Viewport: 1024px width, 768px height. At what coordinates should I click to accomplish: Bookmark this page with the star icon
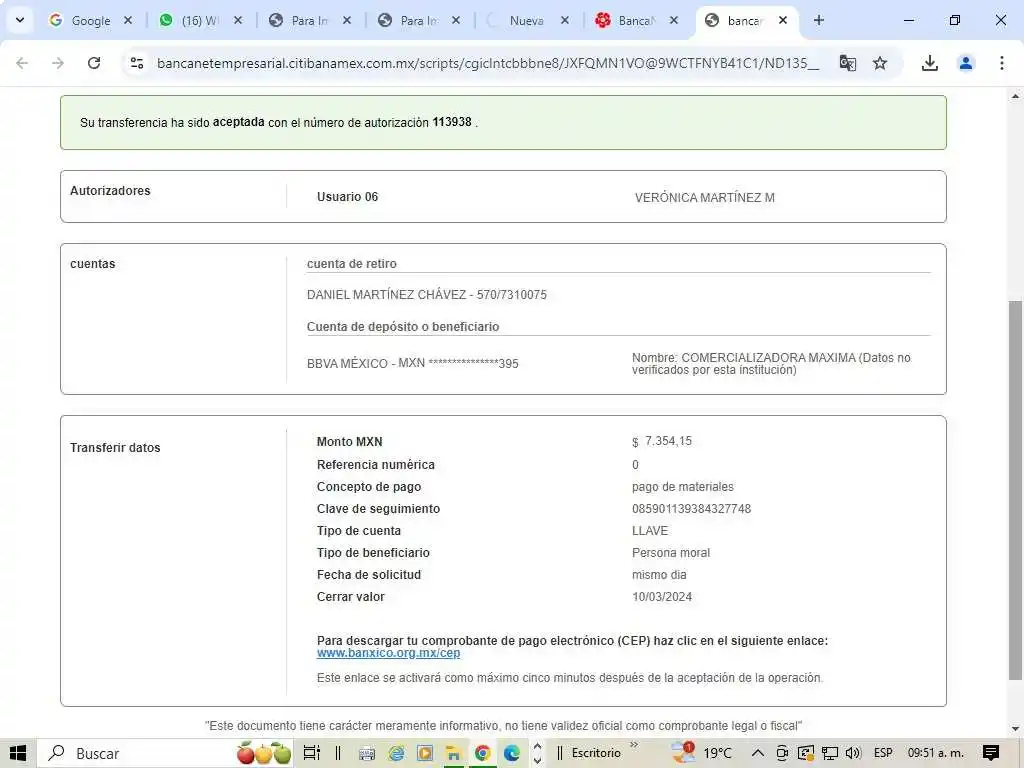point(880,63)
